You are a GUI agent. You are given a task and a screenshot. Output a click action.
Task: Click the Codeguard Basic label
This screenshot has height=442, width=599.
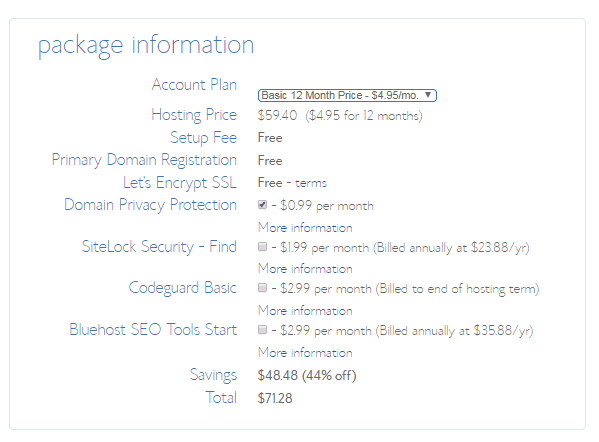pos(183,288)
